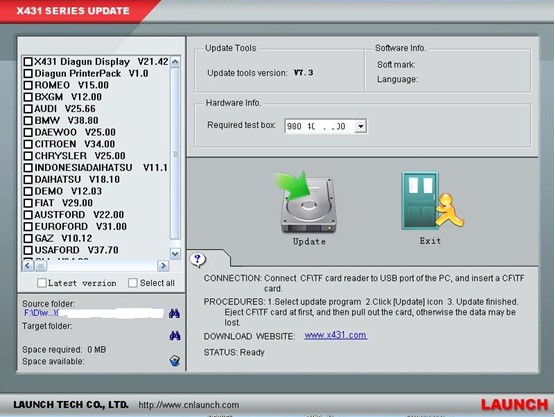The height and width of the screenshot is (417, 555).
Task: Click the LAUNCH logo at bottom right
Action: (514, 405)
